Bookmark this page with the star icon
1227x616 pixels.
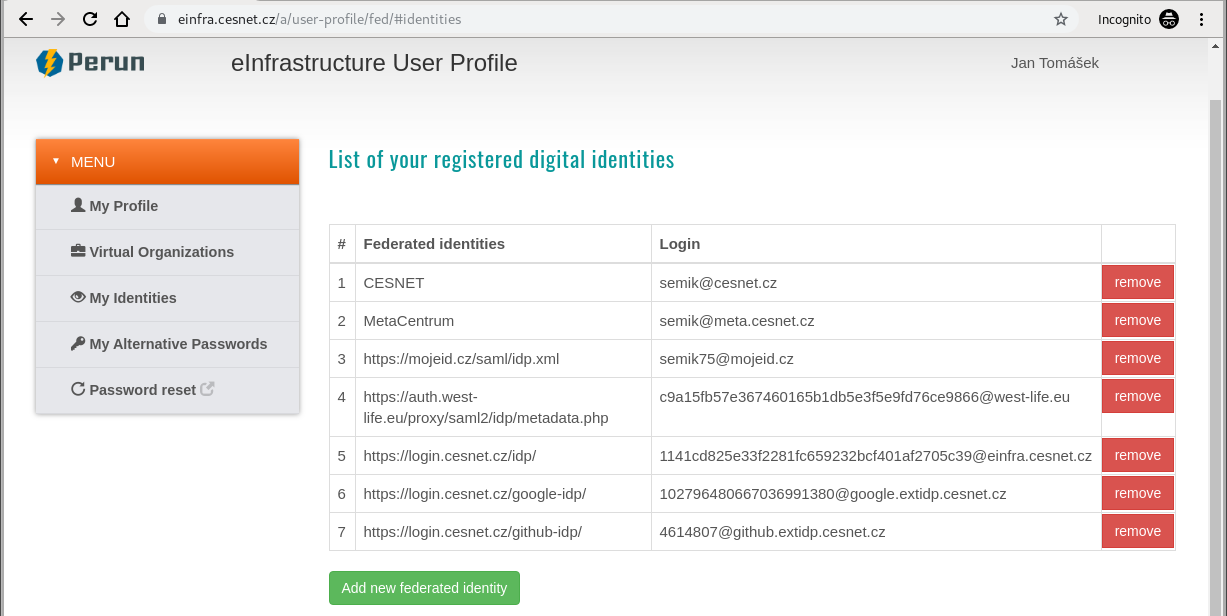[x=1061, y=19]
